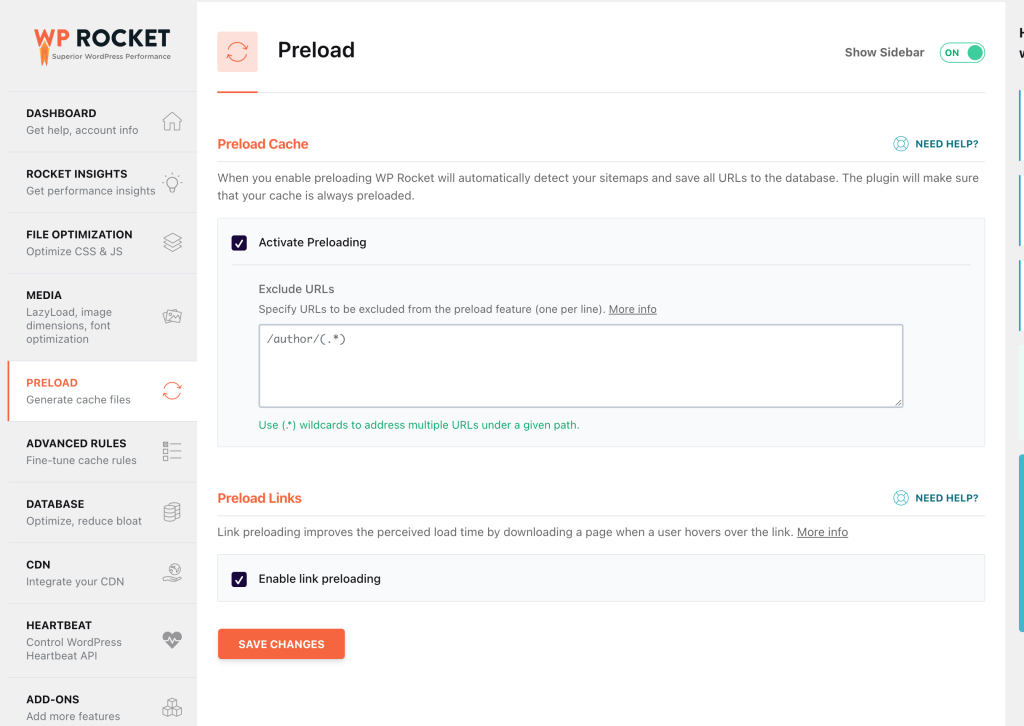Click the Dashboard home icon
Image resolution: width=1024 pixels, height=726 pixels.
coord(172,122)
